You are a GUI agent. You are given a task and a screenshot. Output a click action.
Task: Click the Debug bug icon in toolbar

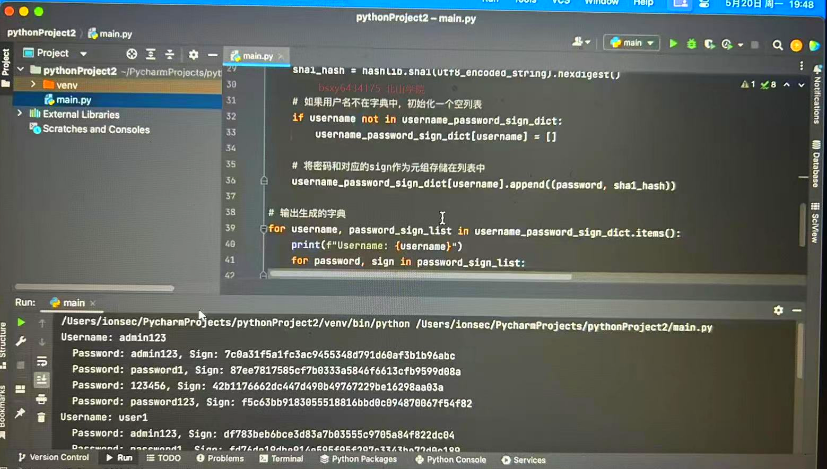(691, 44)
